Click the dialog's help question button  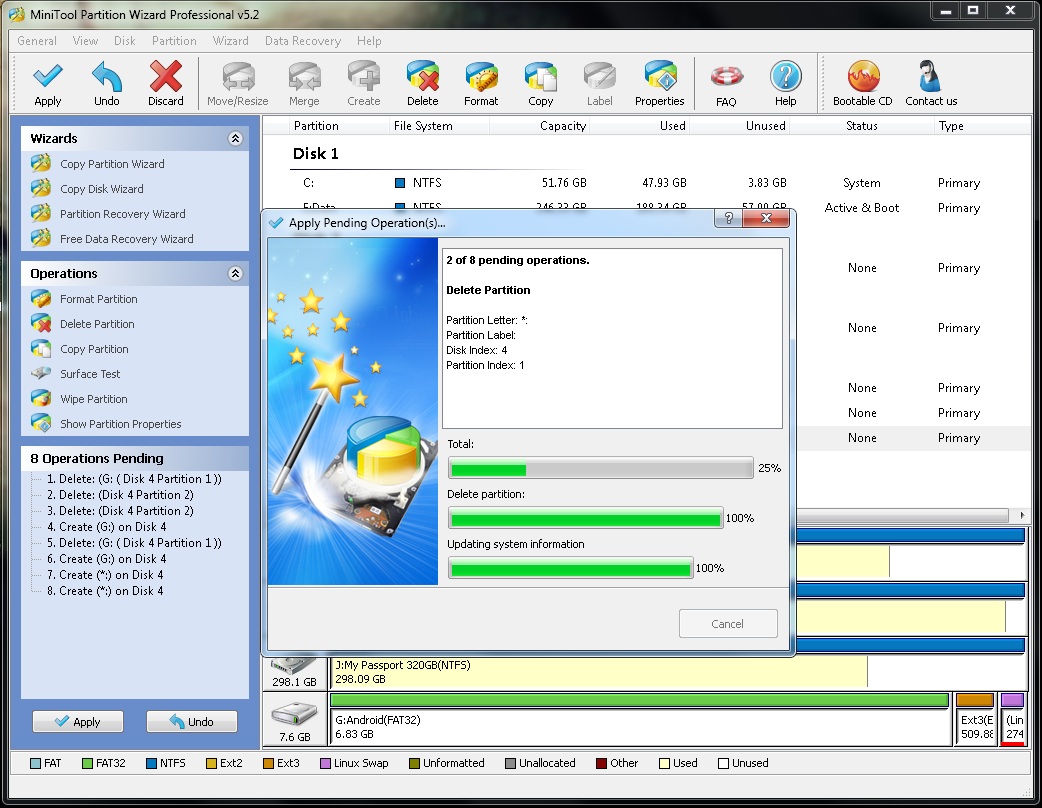728,219
